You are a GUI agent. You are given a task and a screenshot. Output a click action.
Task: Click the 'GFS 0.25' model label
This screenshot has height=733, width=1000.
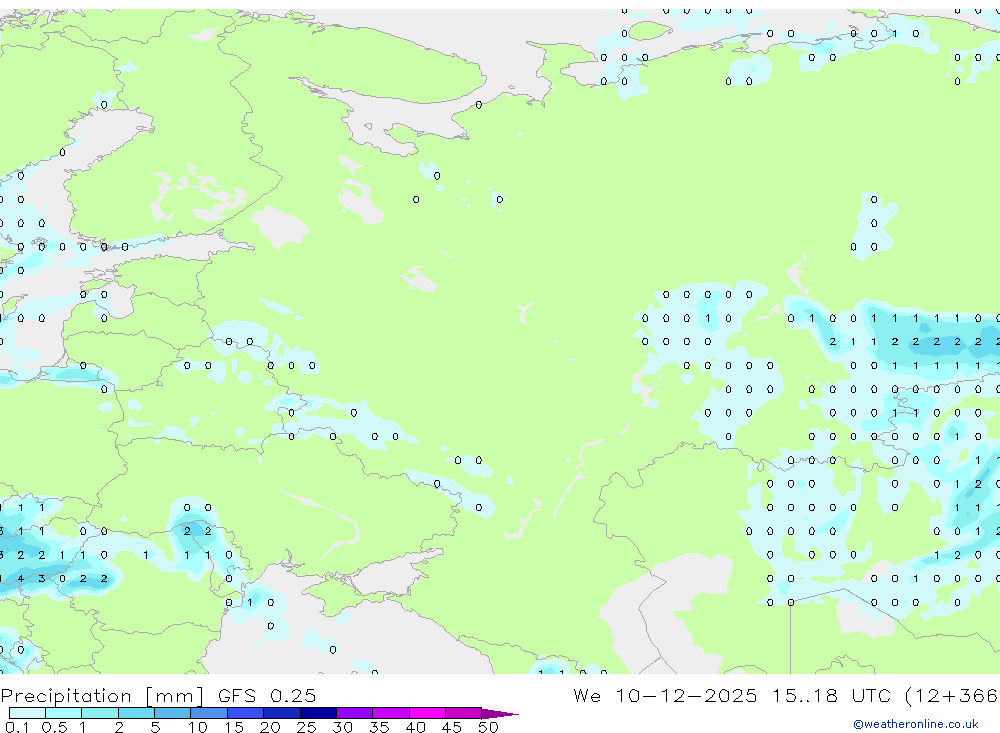tap(267, 696)
